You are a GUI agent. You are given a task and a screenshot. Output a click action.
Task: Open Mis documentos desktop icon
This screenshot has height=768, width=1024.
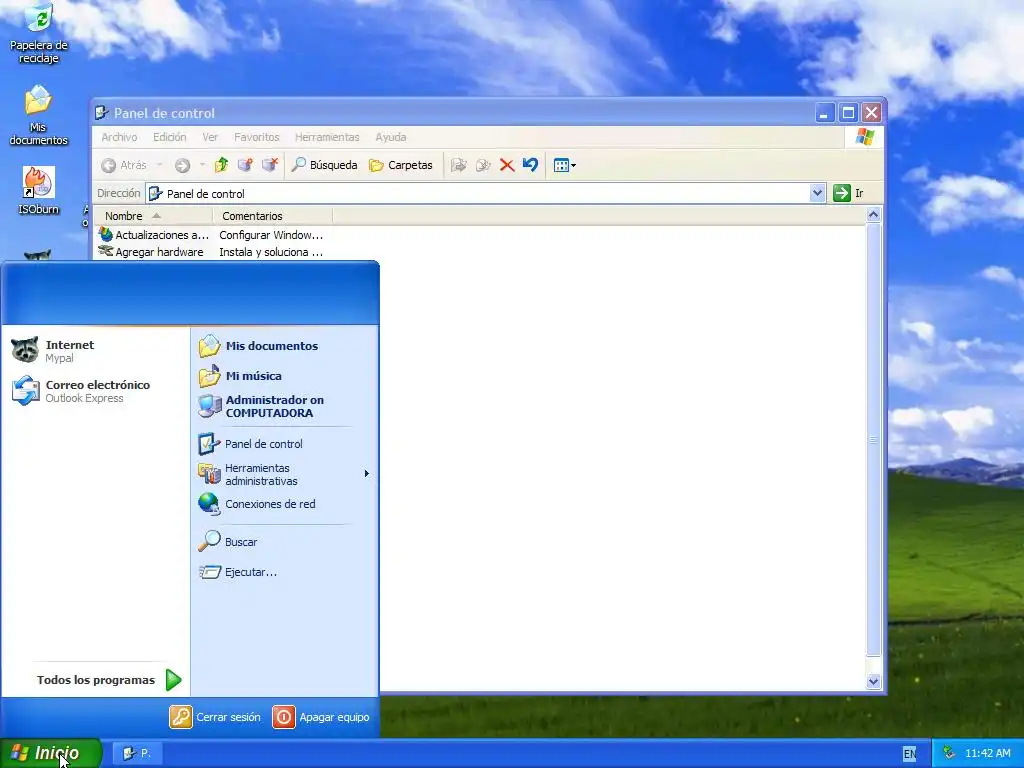coord(39,115)
